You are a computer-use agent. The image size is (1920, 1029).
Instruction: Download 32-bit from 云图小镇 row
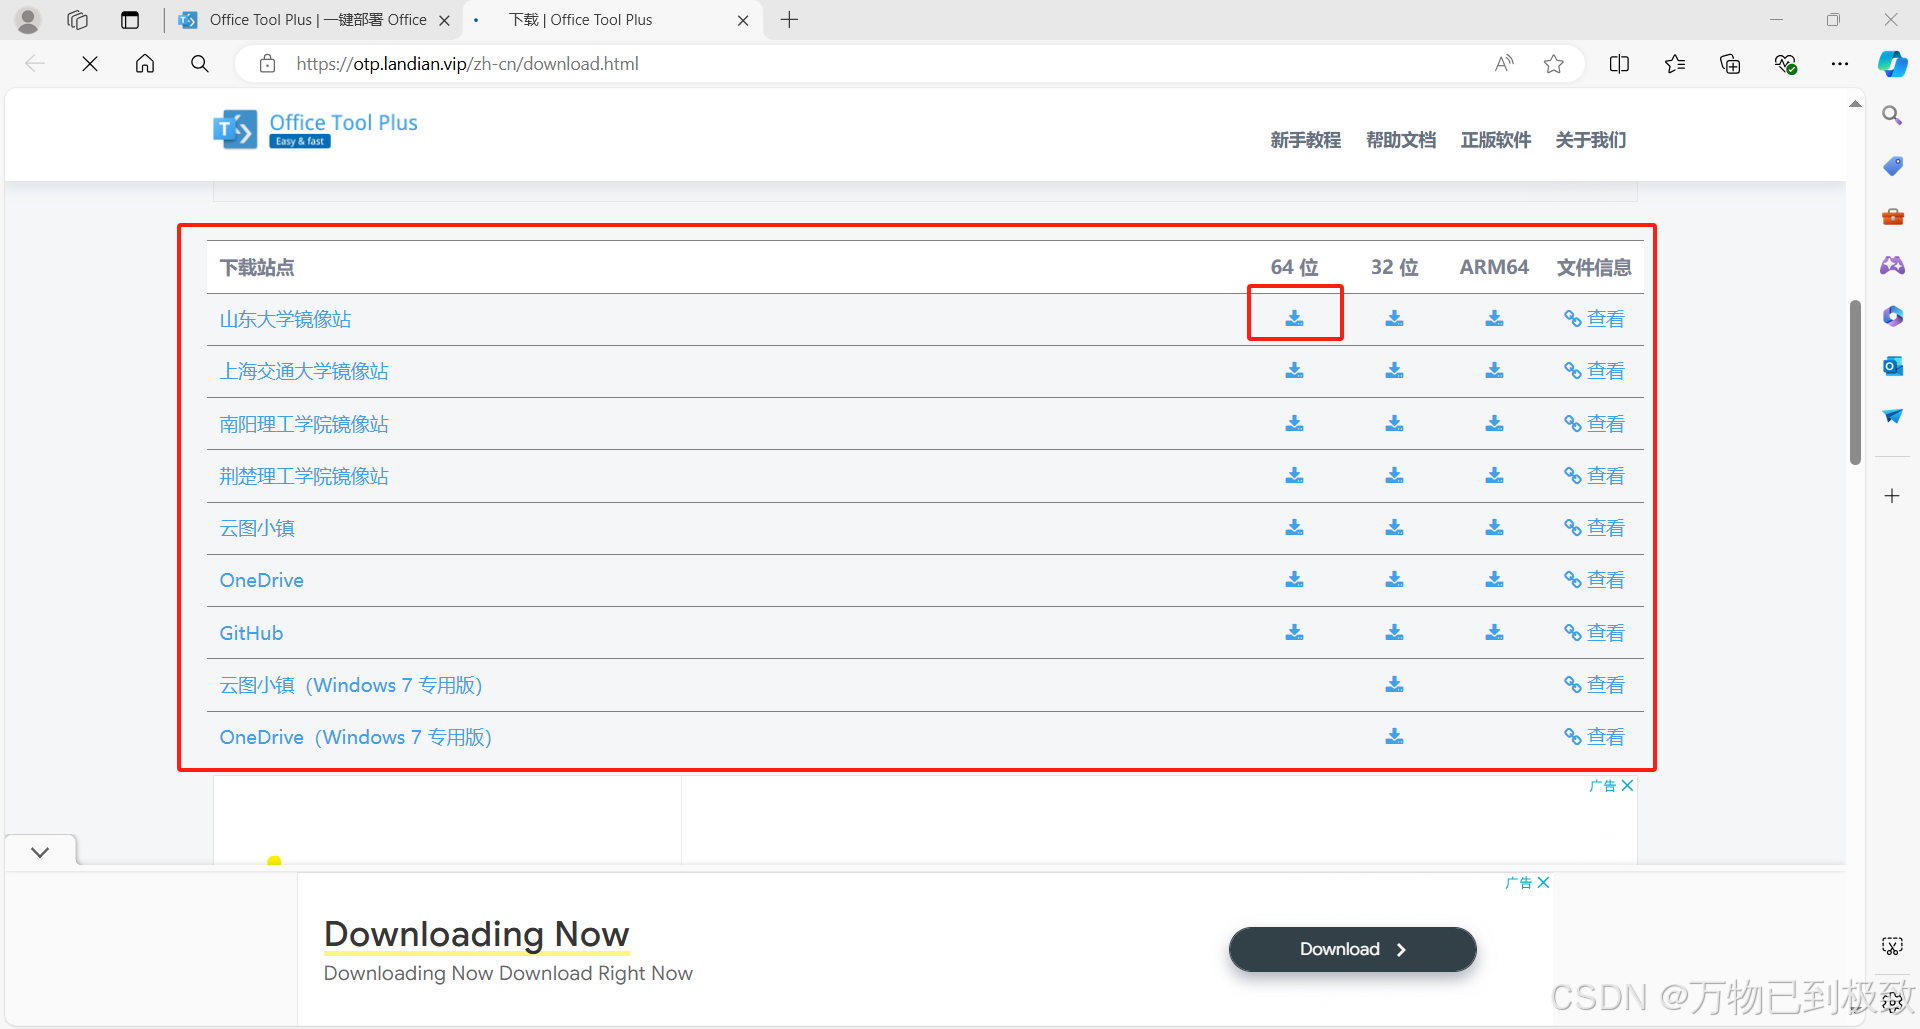pyautogui.click(x=1394, y=527)
